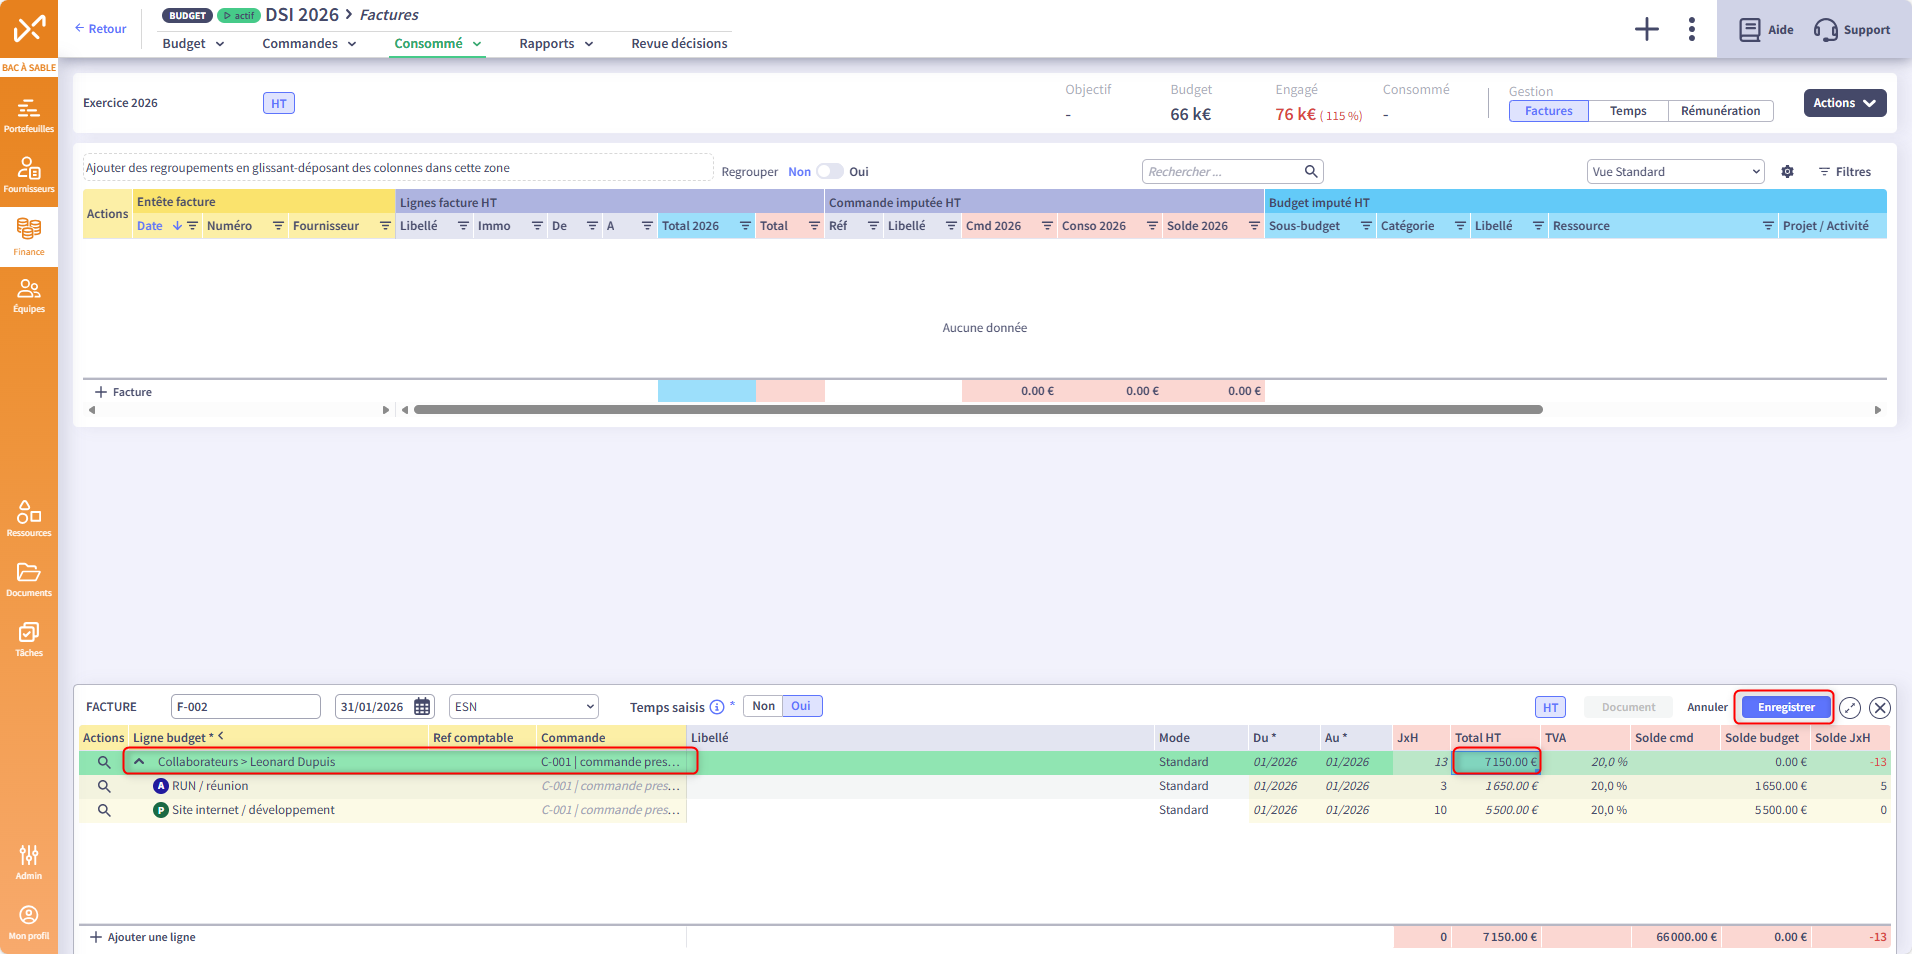Toggle the HT button next to Exercice 2026
Image resolution: width=1912 pixels, height=954 pixels.
tap(279, 104)
